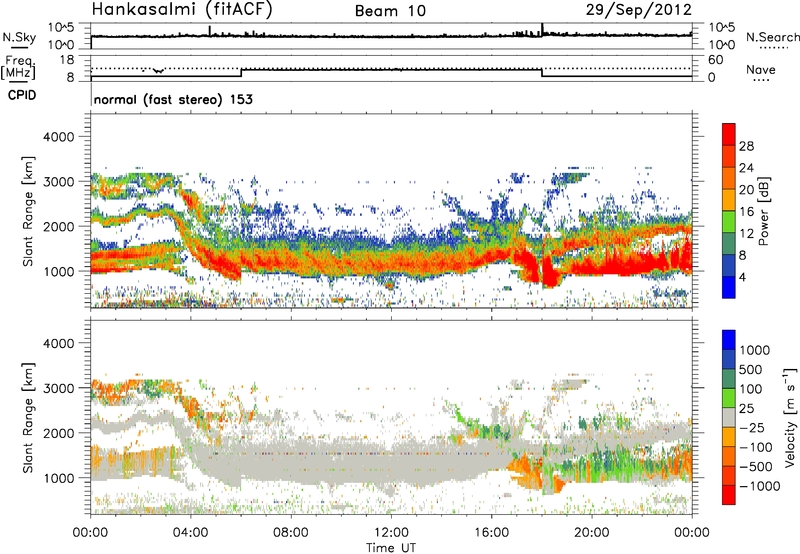Select the N.Sky legend label
This screenshot has height=554, width=800.
19,37
